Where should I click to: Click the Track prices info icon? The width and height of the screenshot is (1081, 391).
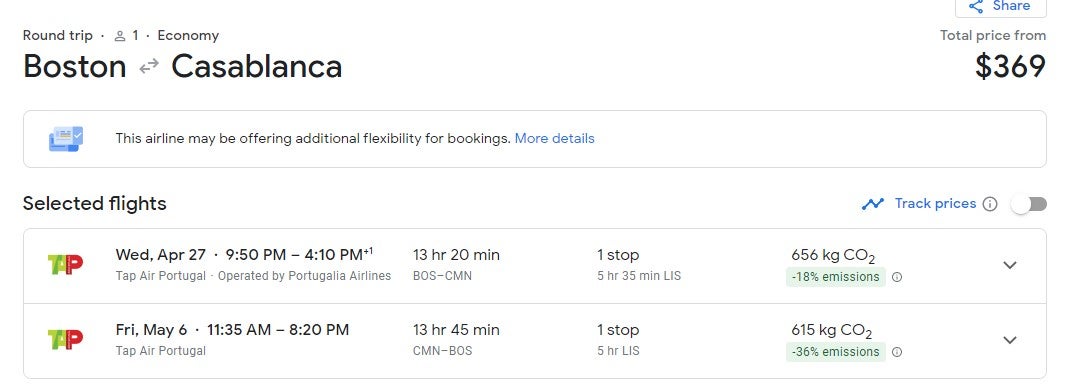[990, 204]
